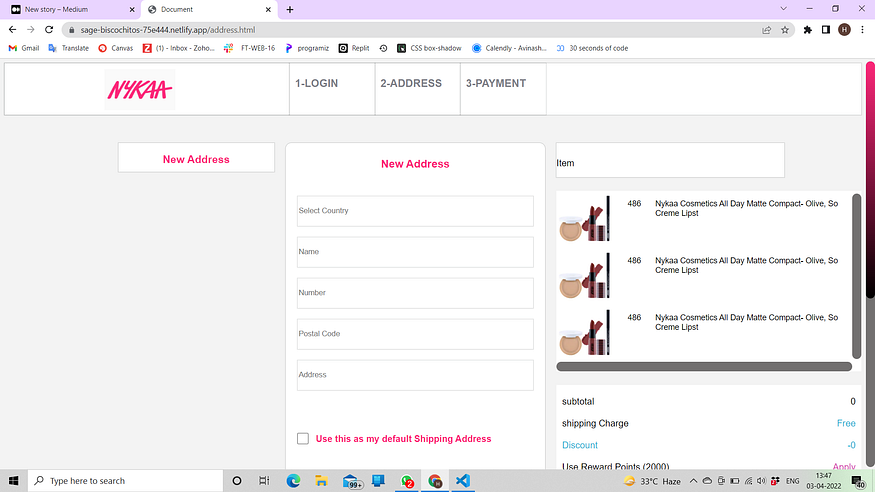Click the Name input field
This screenshot has width=875, height=492.
pos(415,252)
